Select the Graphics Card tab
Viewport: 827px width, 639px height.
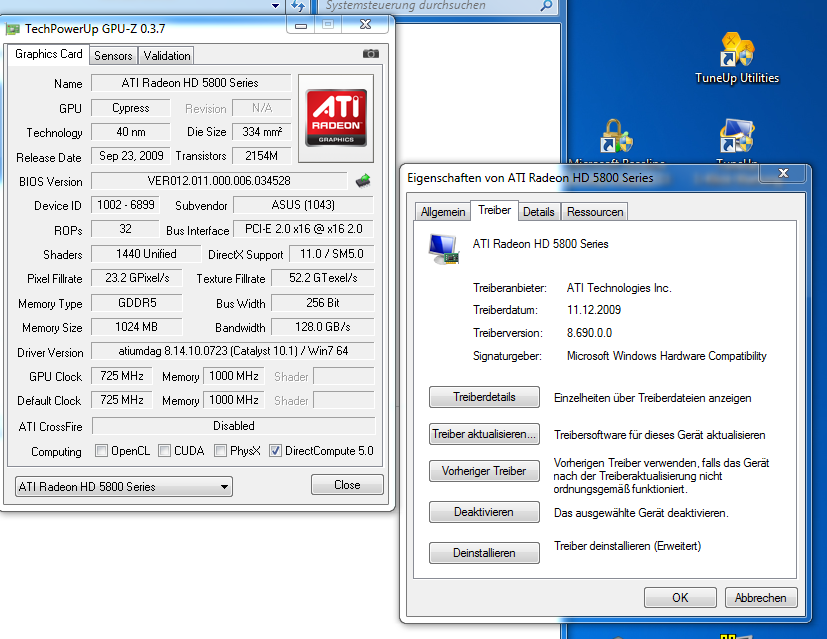(x=49, y=54)
